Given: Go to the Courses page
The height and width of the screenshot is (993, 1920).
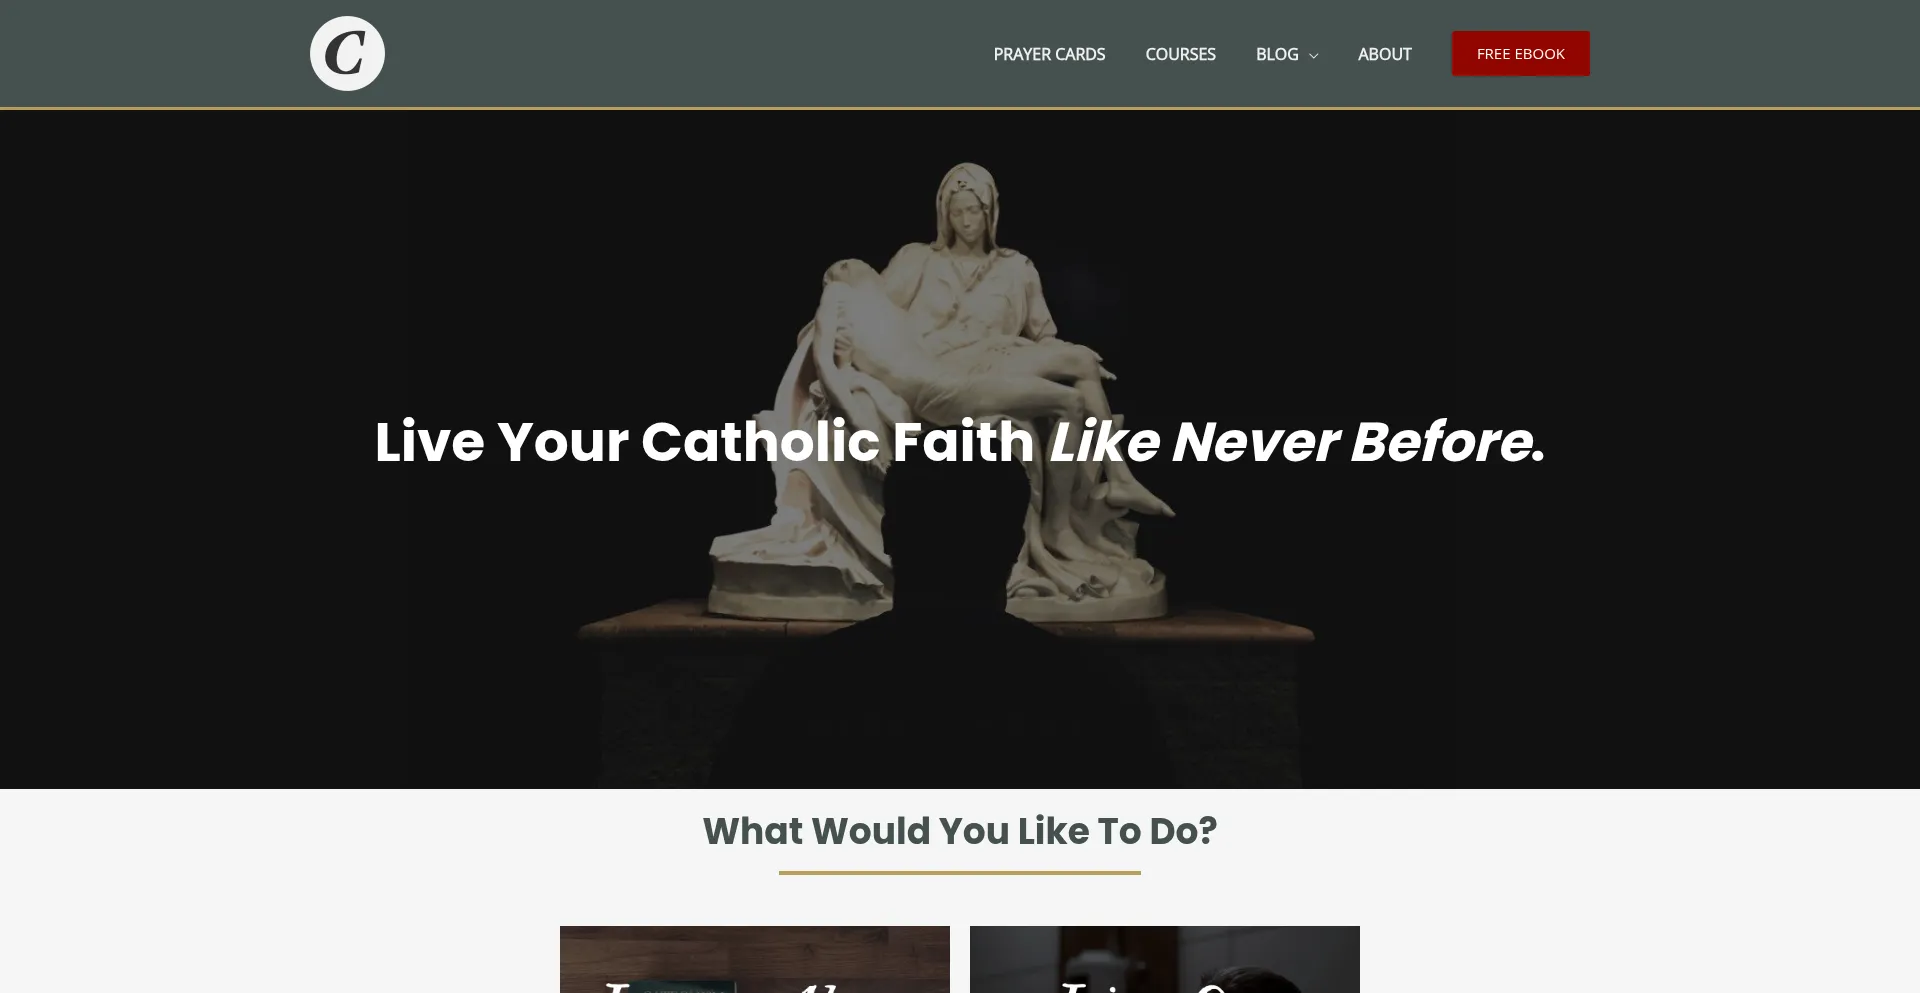Looking at the screenshot, I should (1180, 54).
